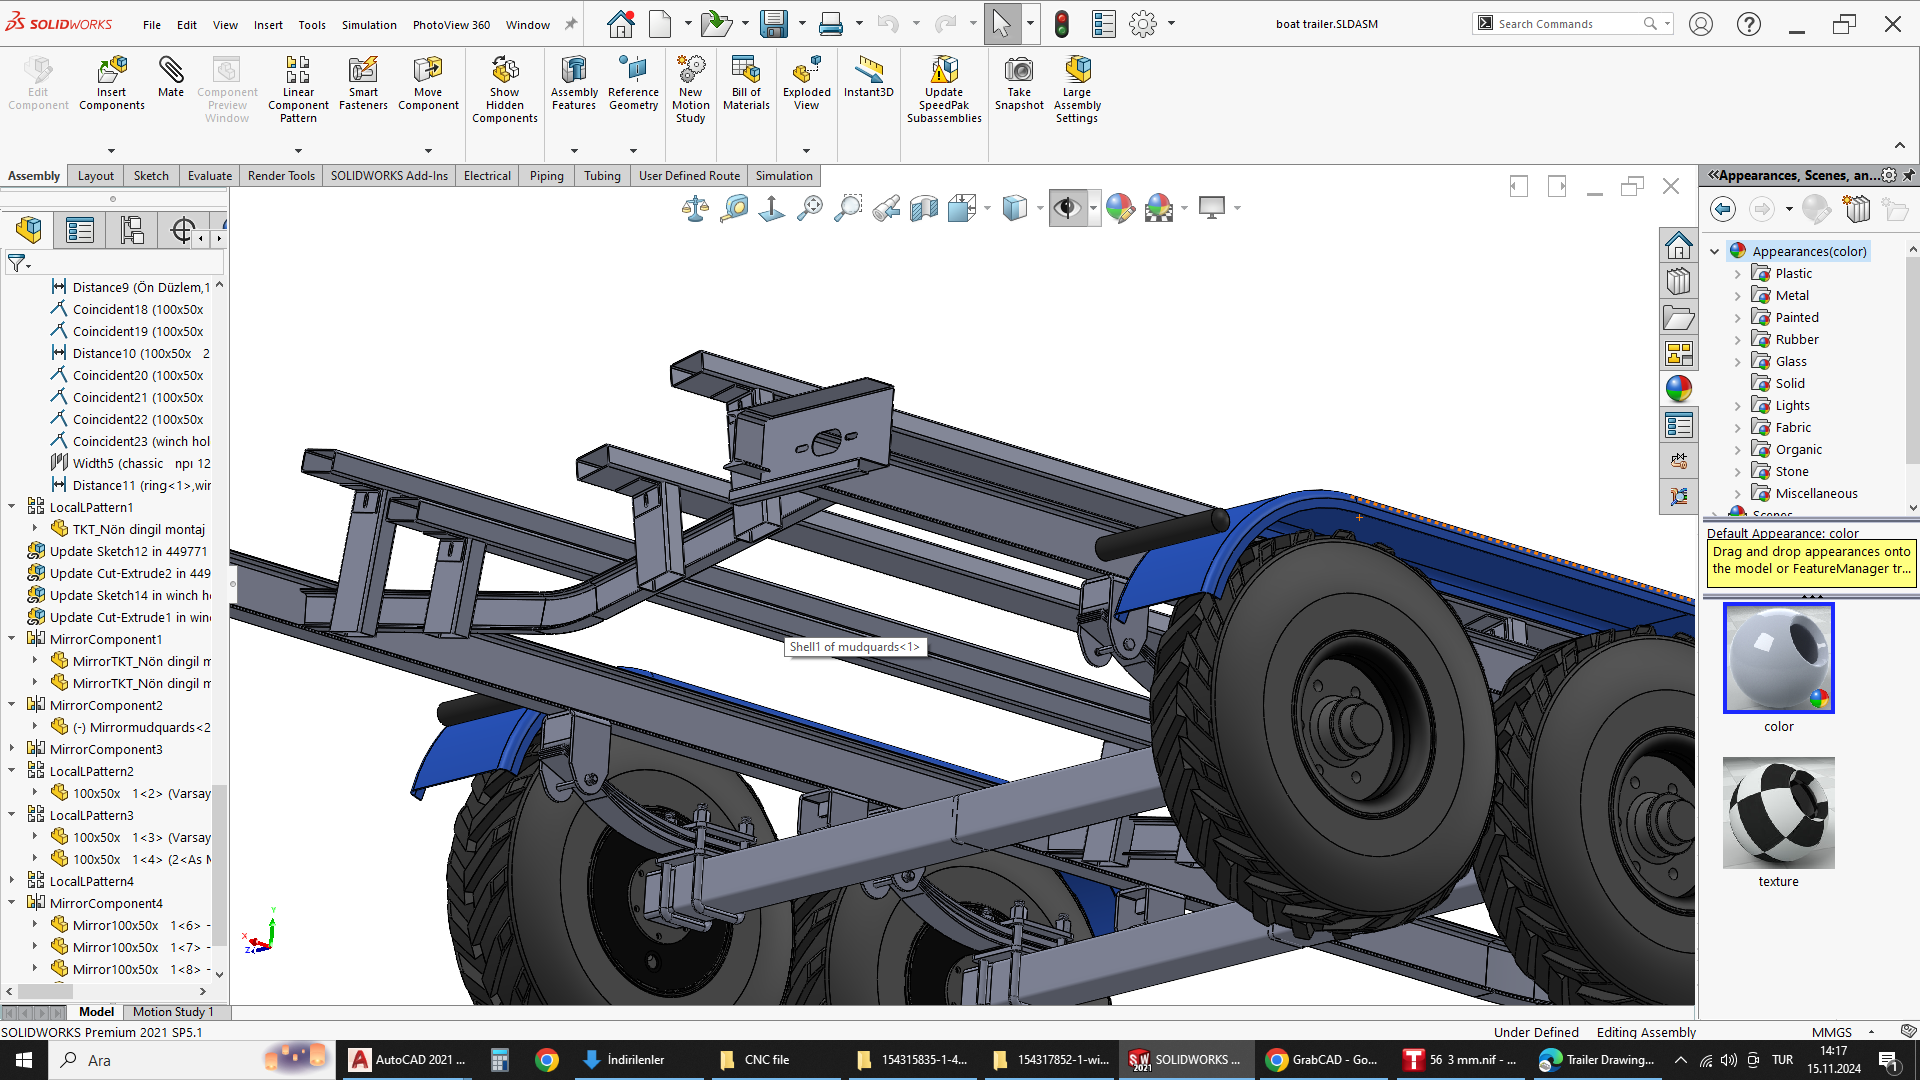This screenshot has height=1080, width=1920.
Task: Switch to the Evaluate tab
Action: (x=209, y=176)
